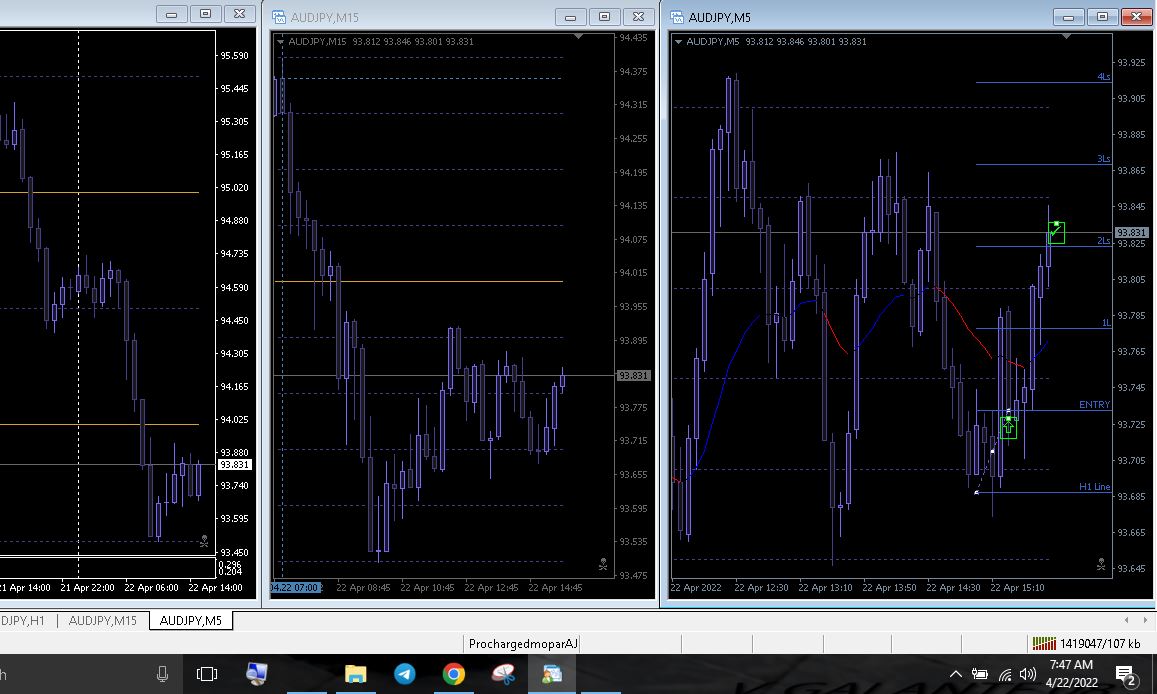Click the ProchargedmoparAJ profile in status bar
Image resolution: width=1157 pixels, height=694 pixels.
[x=523, y=644]
